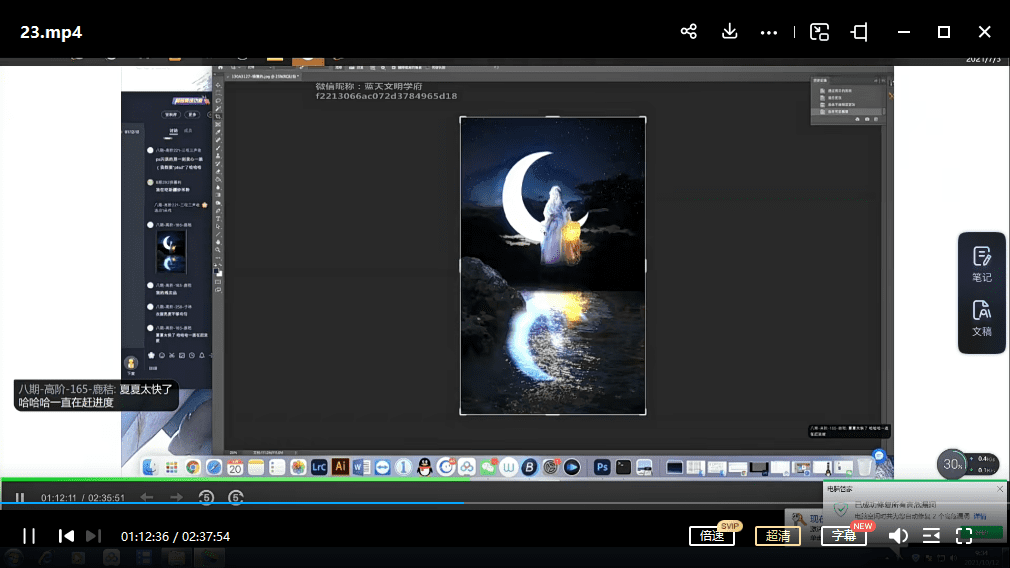Change quality via the 超清 button
This screenshot has width=1010, height=568.
click(777, 536)
